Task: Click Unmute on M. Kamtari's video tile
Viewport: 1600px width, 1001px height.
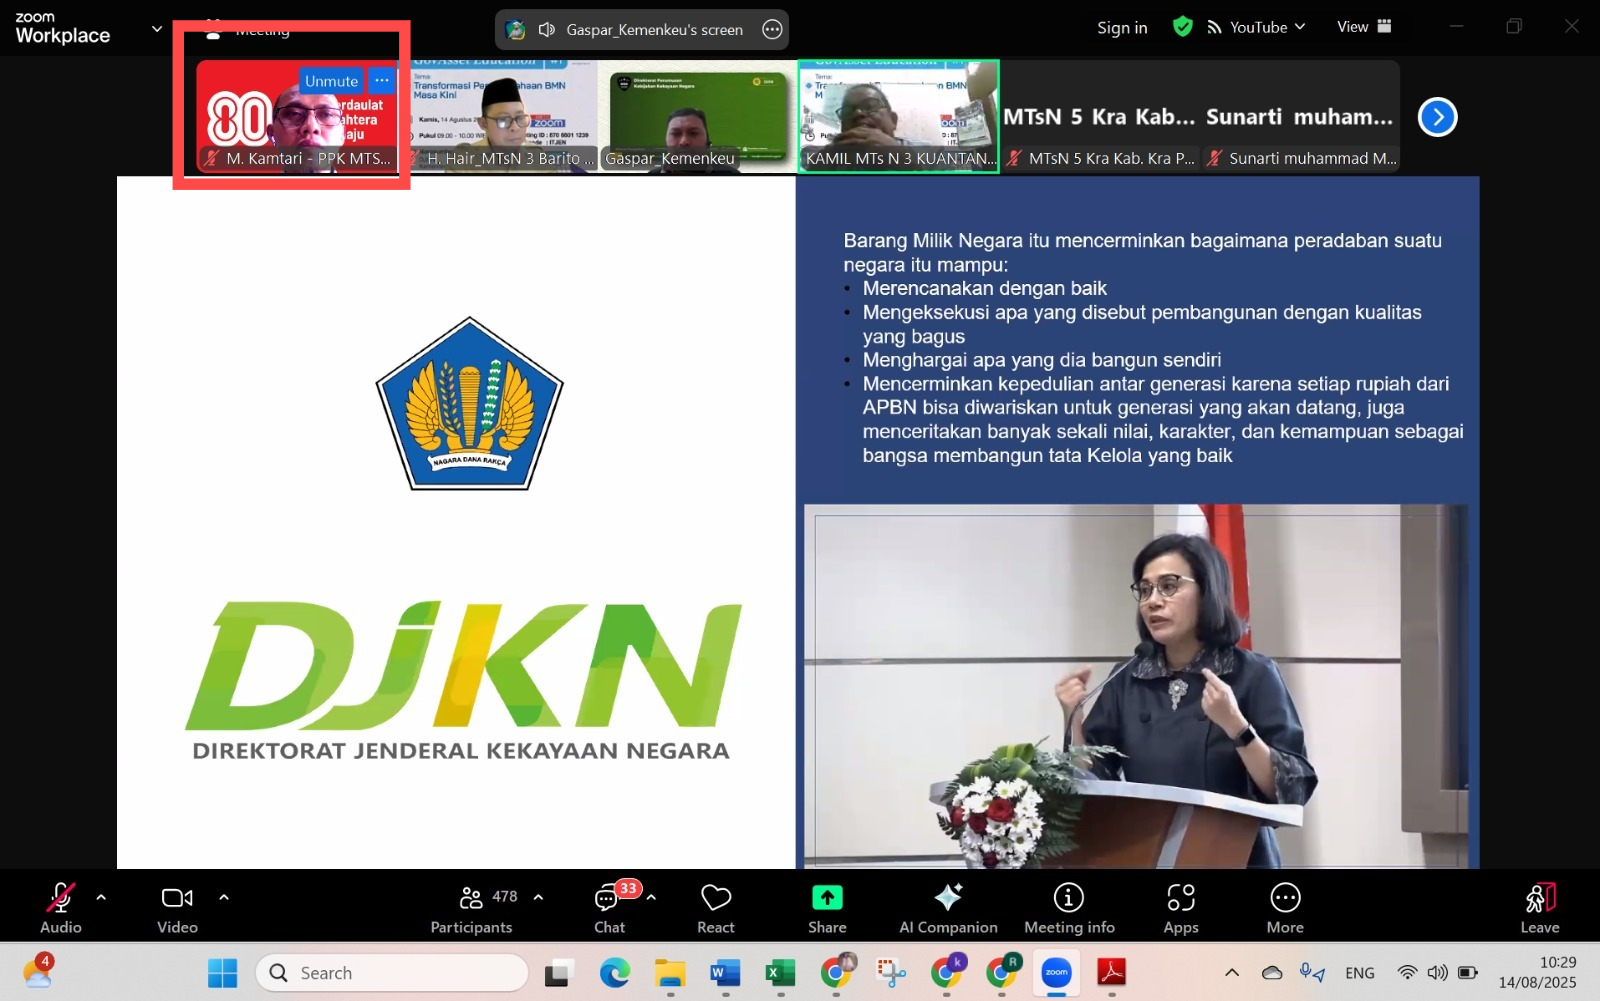Action: tap(331, 81)
